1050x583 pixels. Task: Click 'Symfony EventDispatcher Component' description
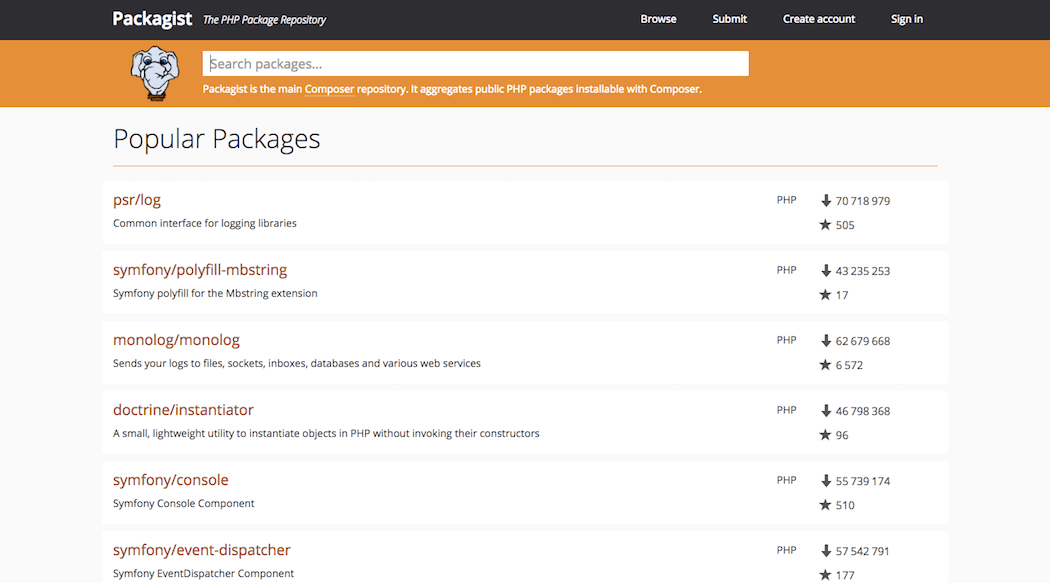(204, 574)
